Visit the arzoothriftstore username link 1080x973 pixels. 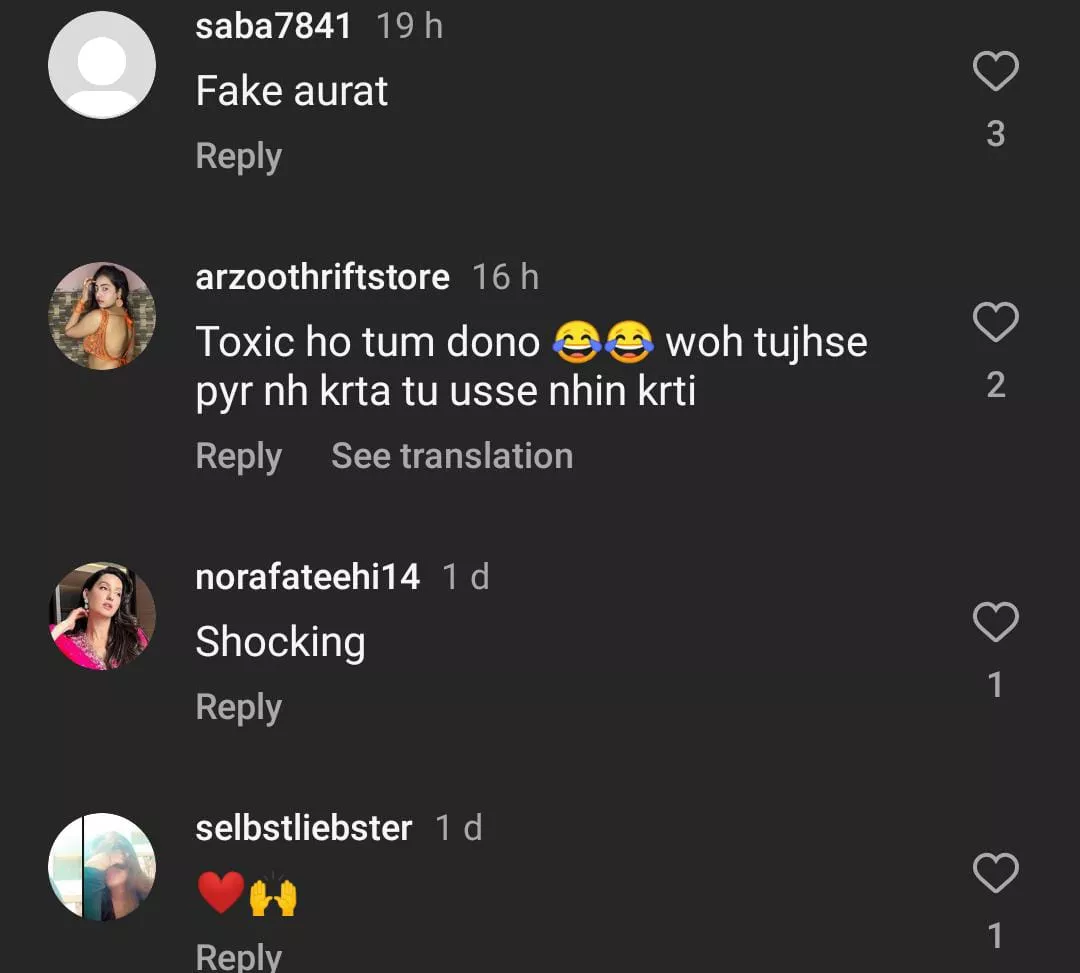click(322, 277)
